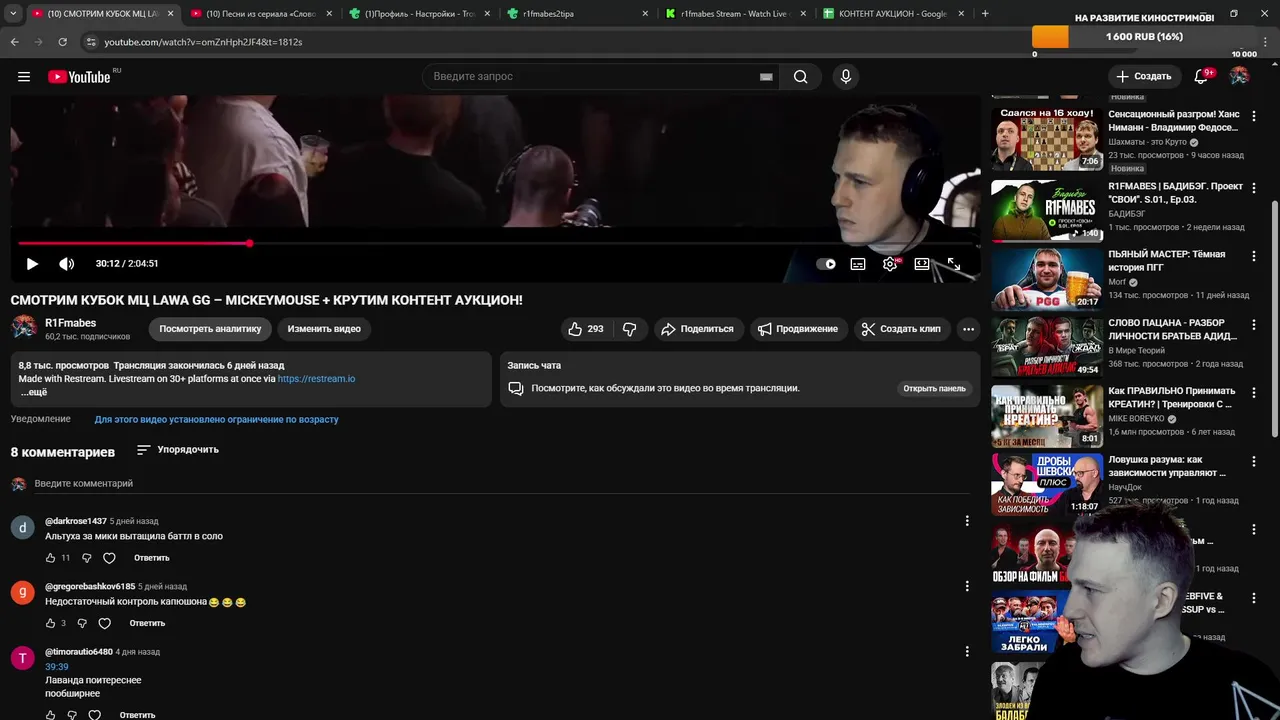Viewport: 1280px width, 720px height.
Task: Open options for ПЬЯНЫЙ МАСТЕР video
Action: (x=1254, y=256)
